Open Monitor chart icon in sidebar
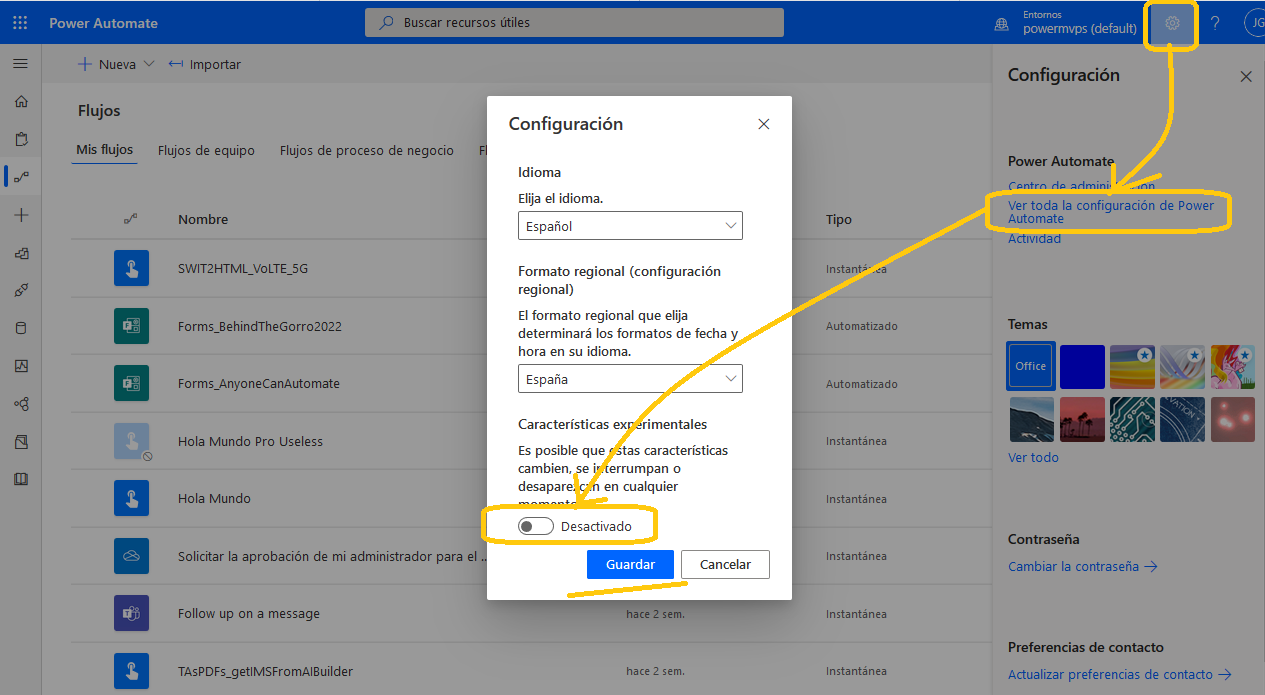 click(x=21, y=366)
